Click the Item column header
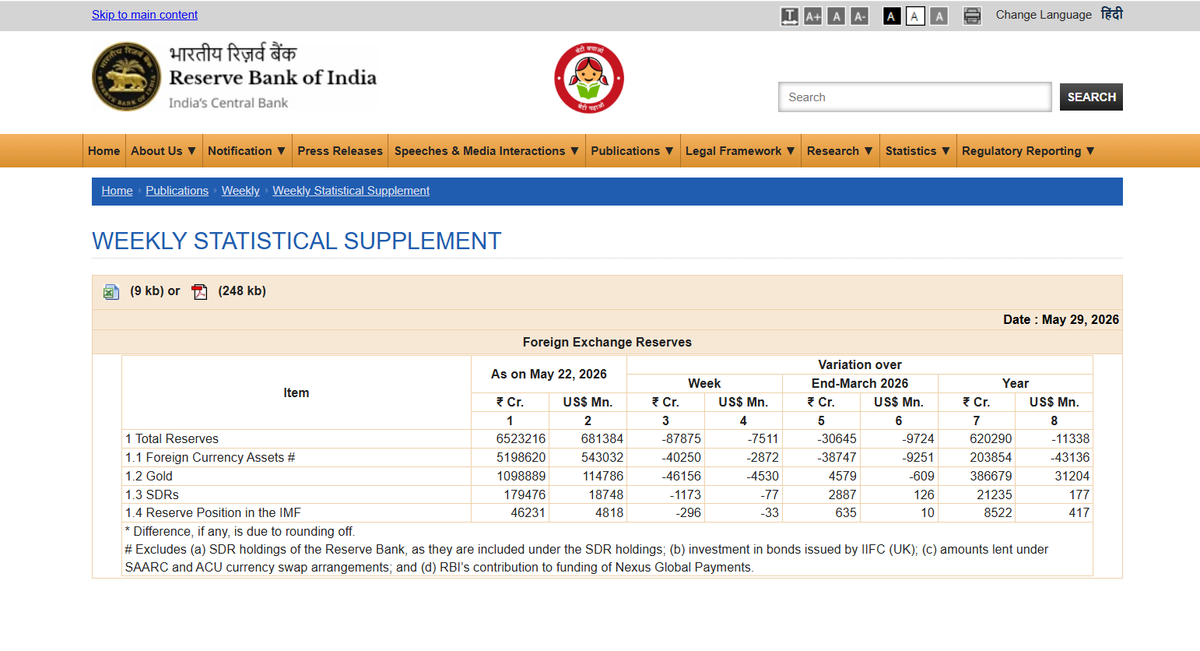 pyautogui.click(x=296, y=393)
